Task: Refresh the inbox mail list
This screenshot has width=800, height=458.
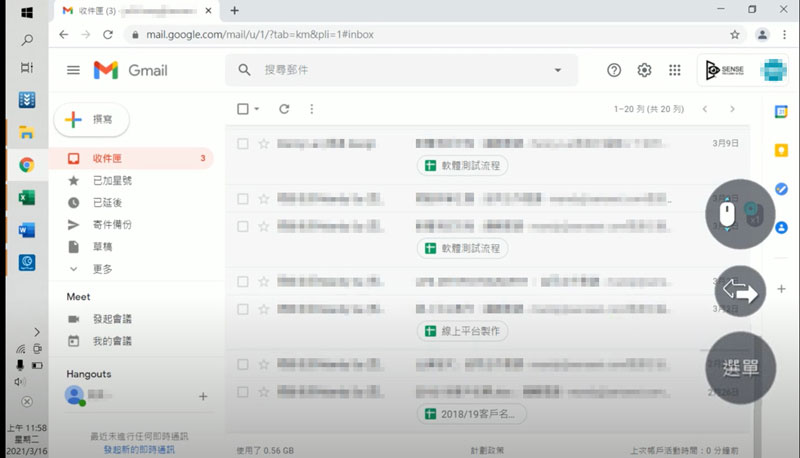Action: pos(284,109)
